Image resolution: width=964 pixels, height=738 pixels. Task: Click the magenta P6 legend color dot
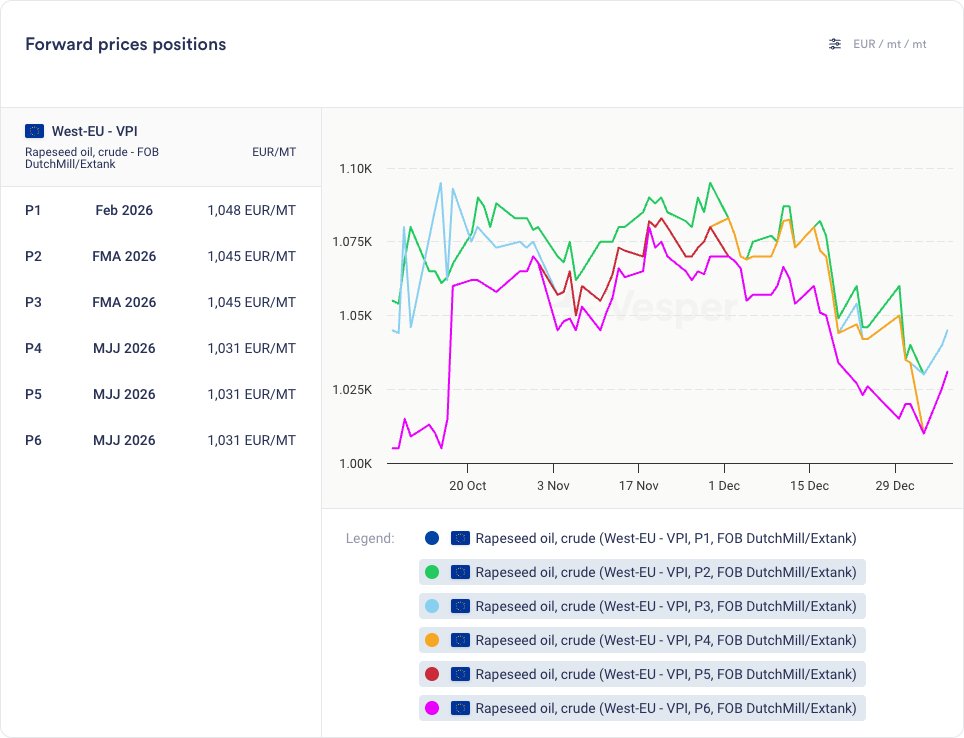432,708
